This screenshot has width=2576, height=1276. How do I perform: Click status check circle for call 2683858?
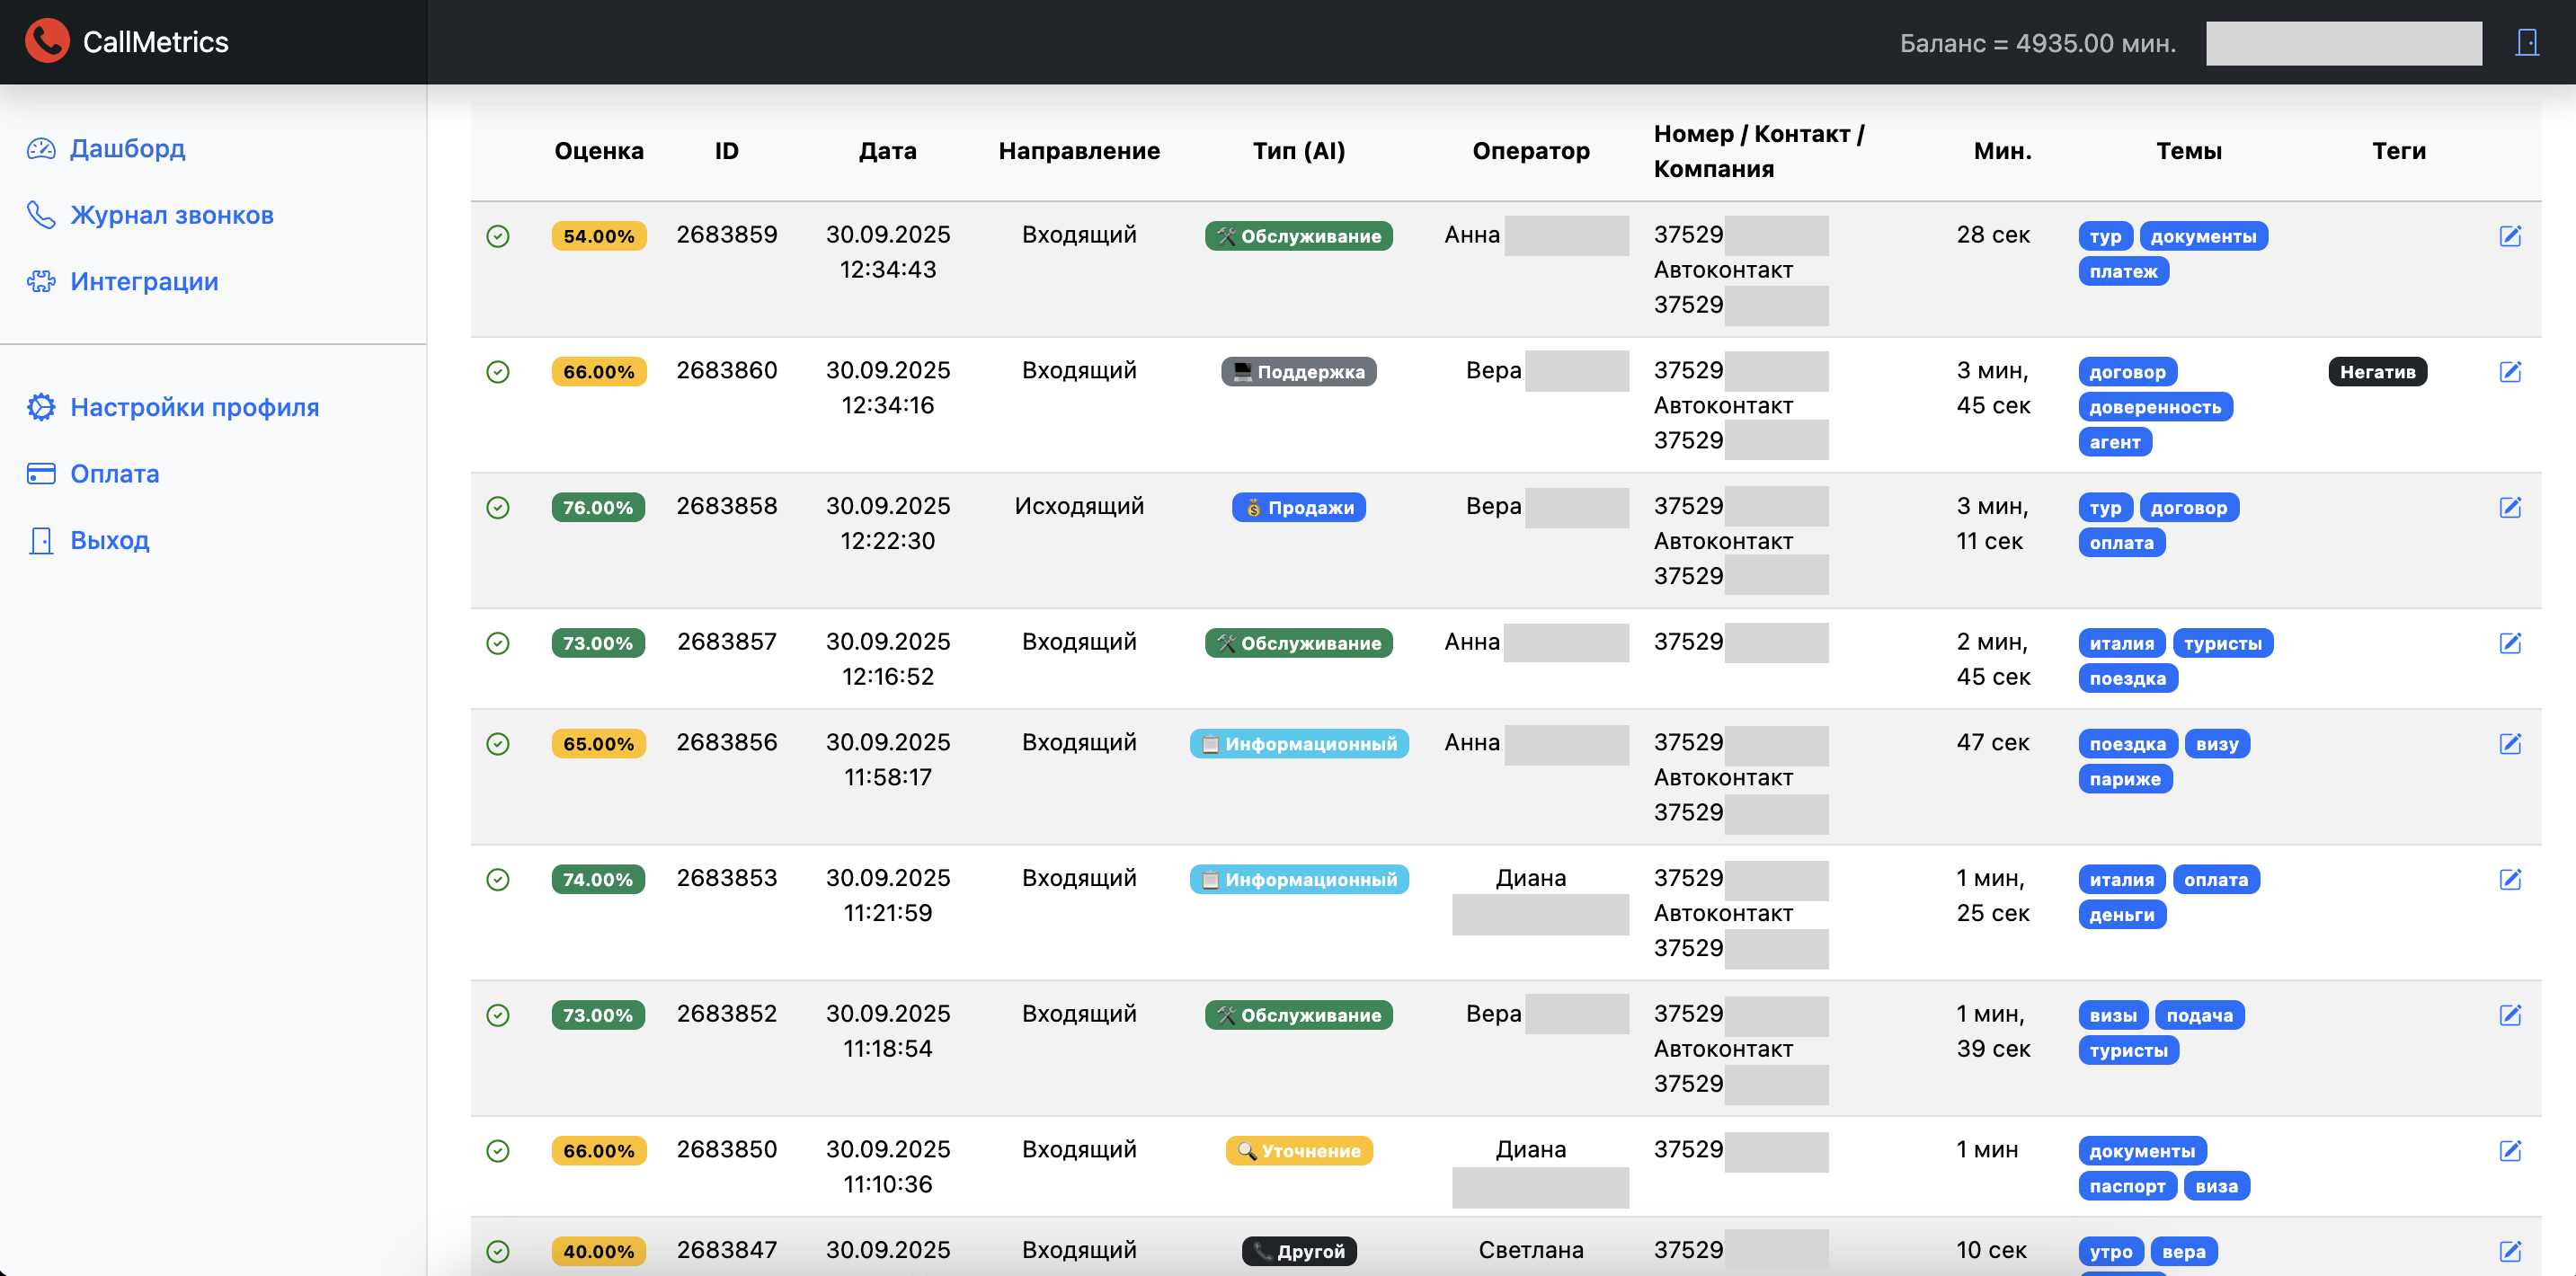[498, 508]
